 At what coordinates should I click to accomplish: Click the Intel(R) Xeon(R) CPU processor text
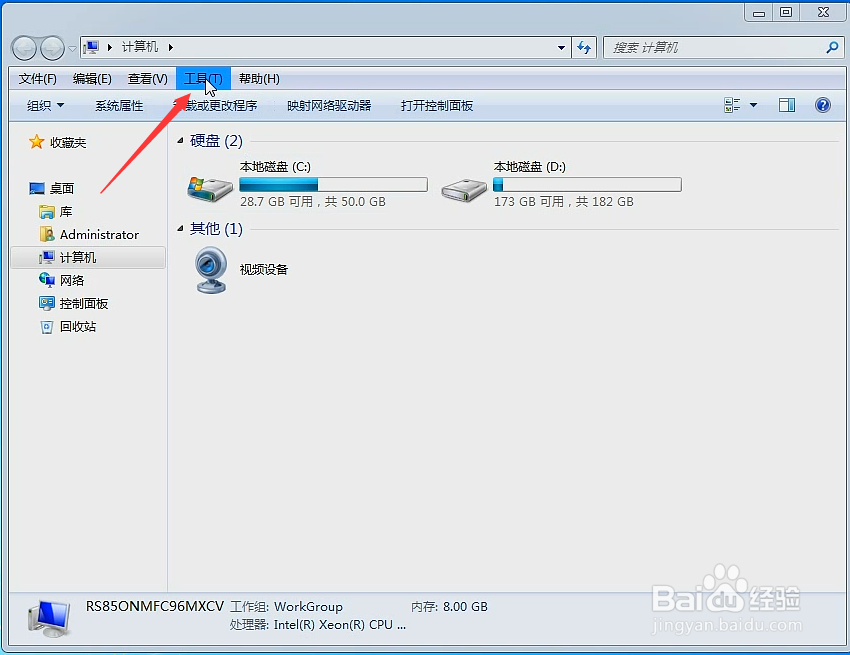[340, 625]
